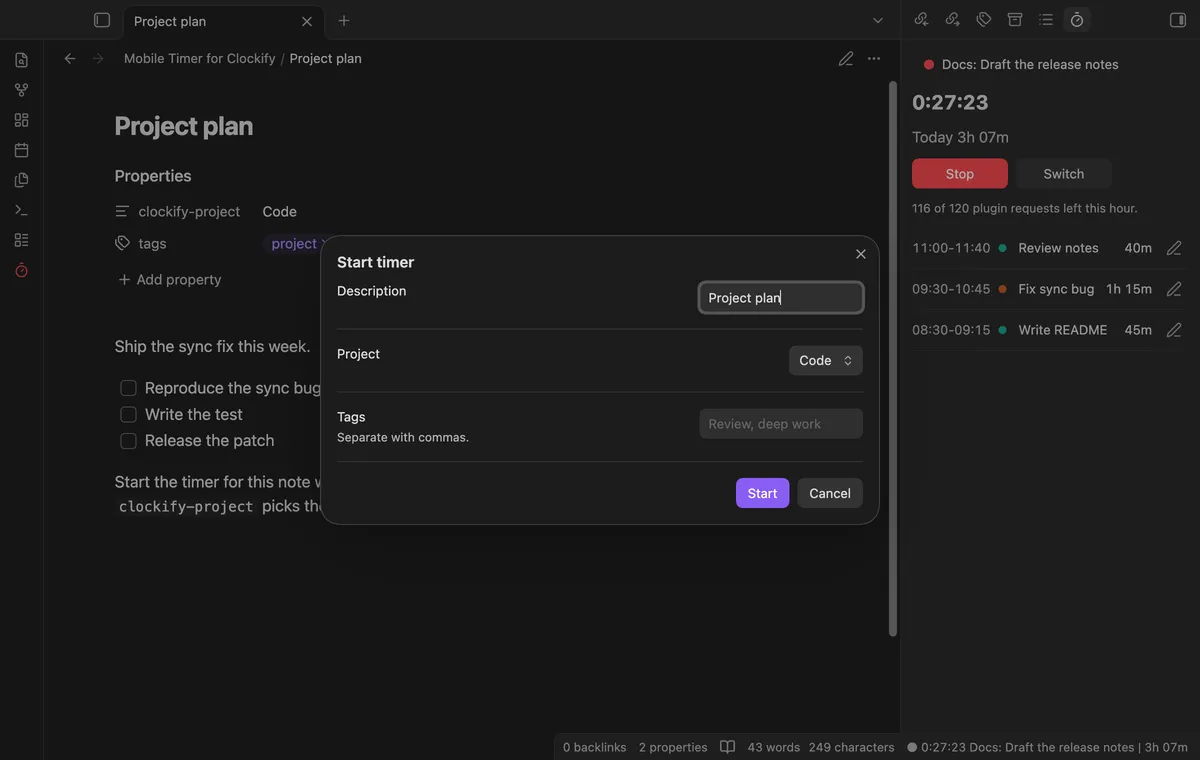
Task: Click the Properties heading
Action: click(153, 176)
